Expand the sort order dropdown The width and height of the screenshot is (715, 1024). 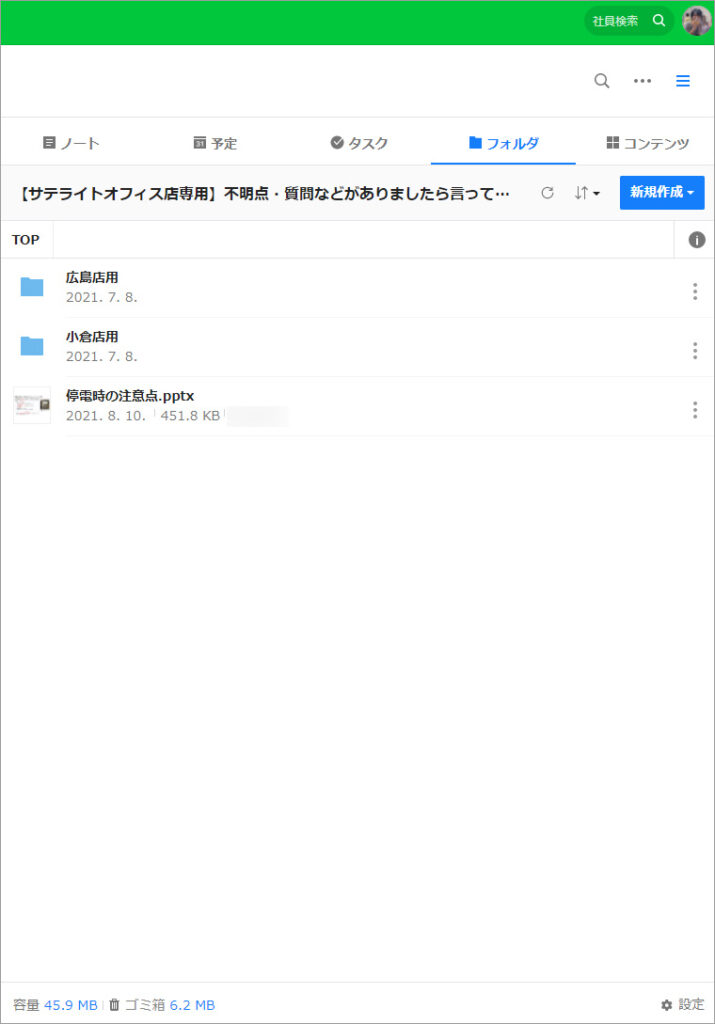click(587, 193)
